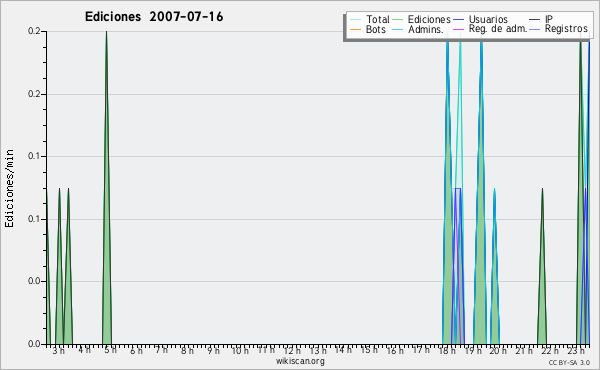Screen dimensions: 600x370
Task: Click the '16 h' x-axis label
Action: pos(395,350)
